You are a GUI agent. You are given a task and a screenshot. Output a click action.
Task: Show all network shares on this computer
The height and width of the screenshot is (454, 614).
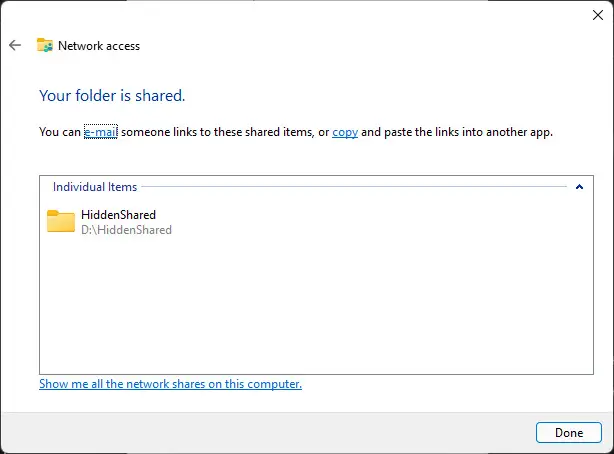(x=170, y=384)
